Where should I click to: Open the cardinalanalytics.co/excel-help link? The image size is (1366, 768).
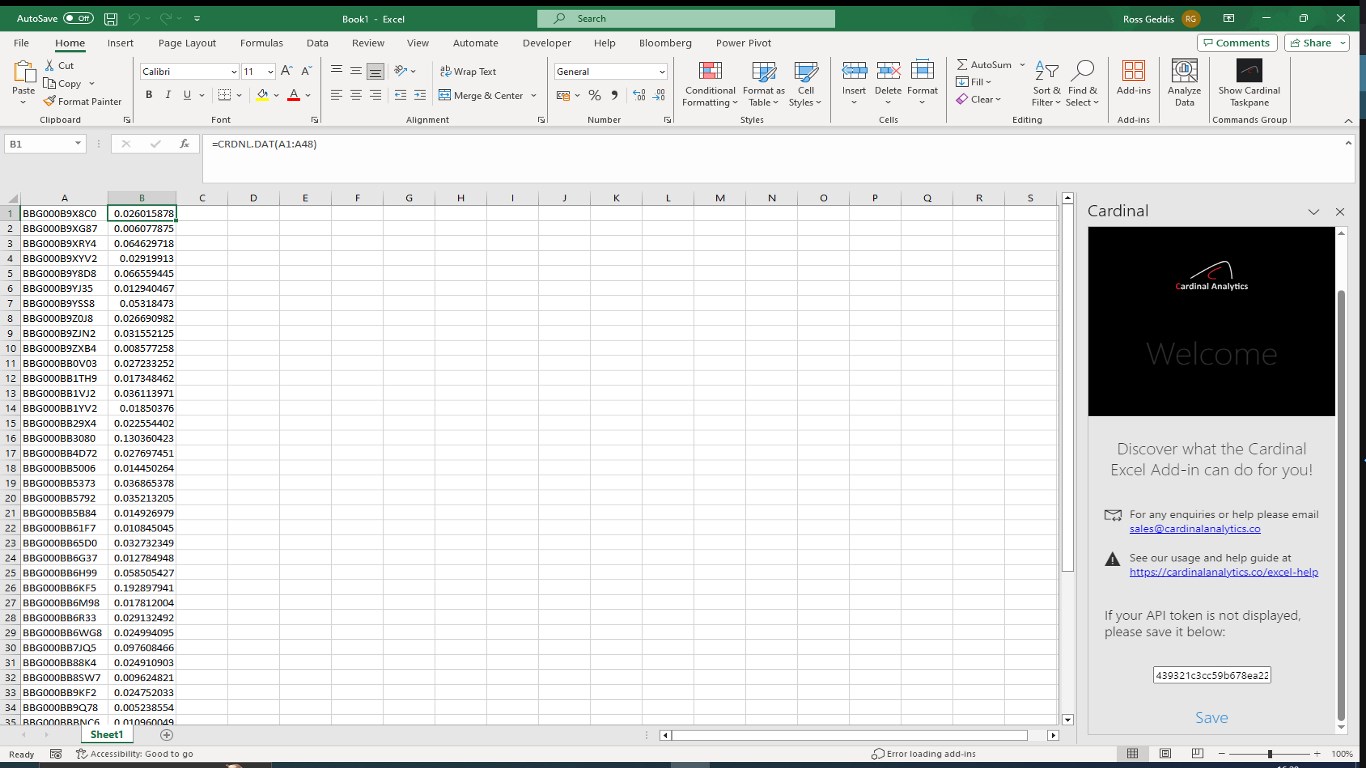point(1223,572)
